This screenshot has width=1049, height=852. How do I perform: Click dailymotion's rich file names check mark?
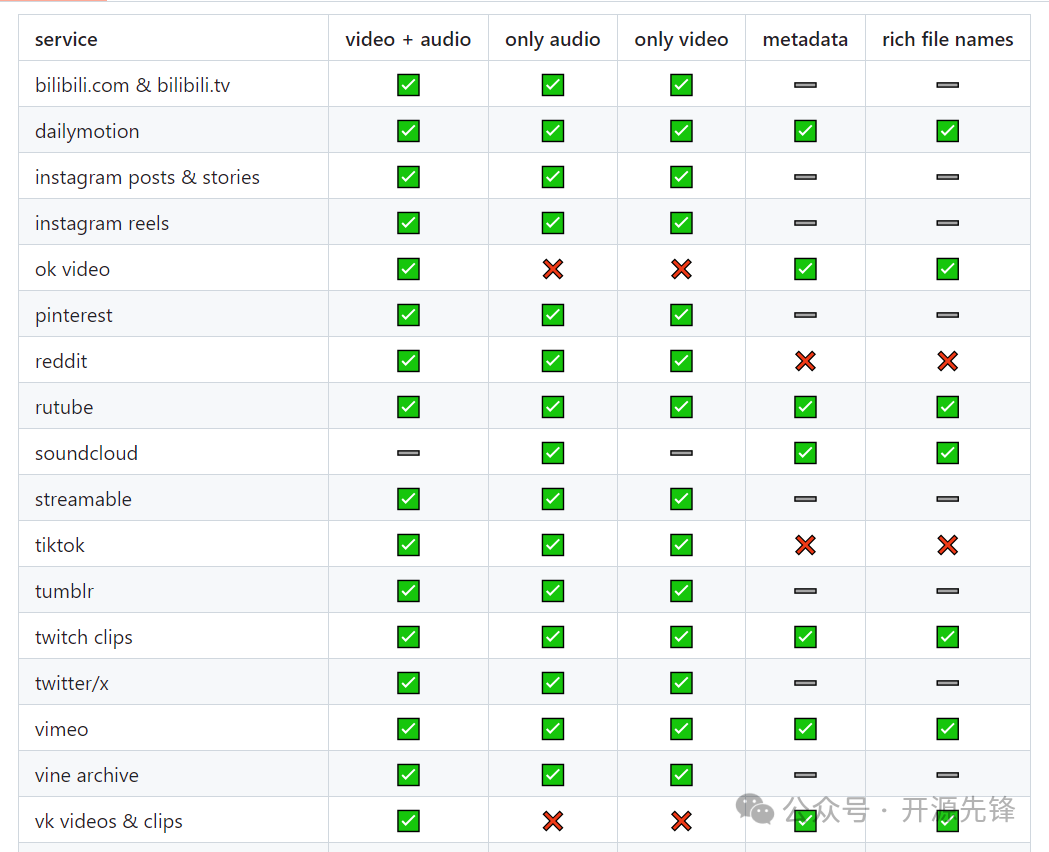[x=947, y=131]
